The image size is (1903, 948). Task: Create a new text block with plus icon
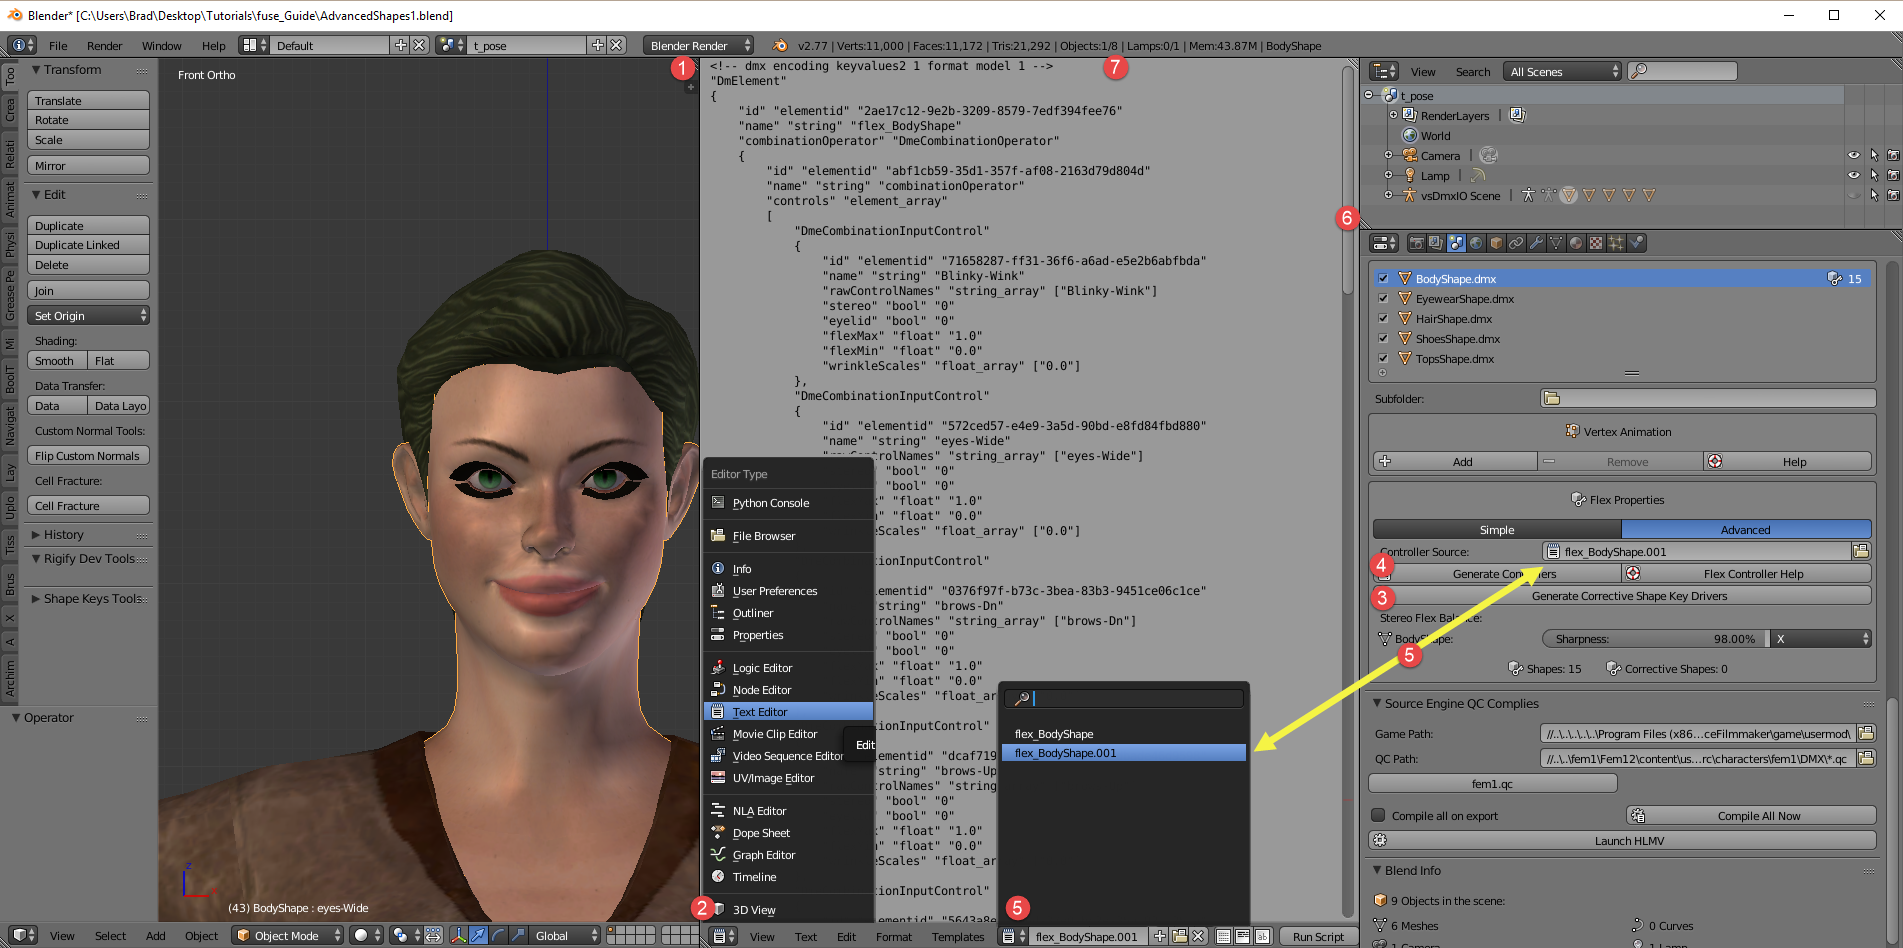click(1159, 937)
